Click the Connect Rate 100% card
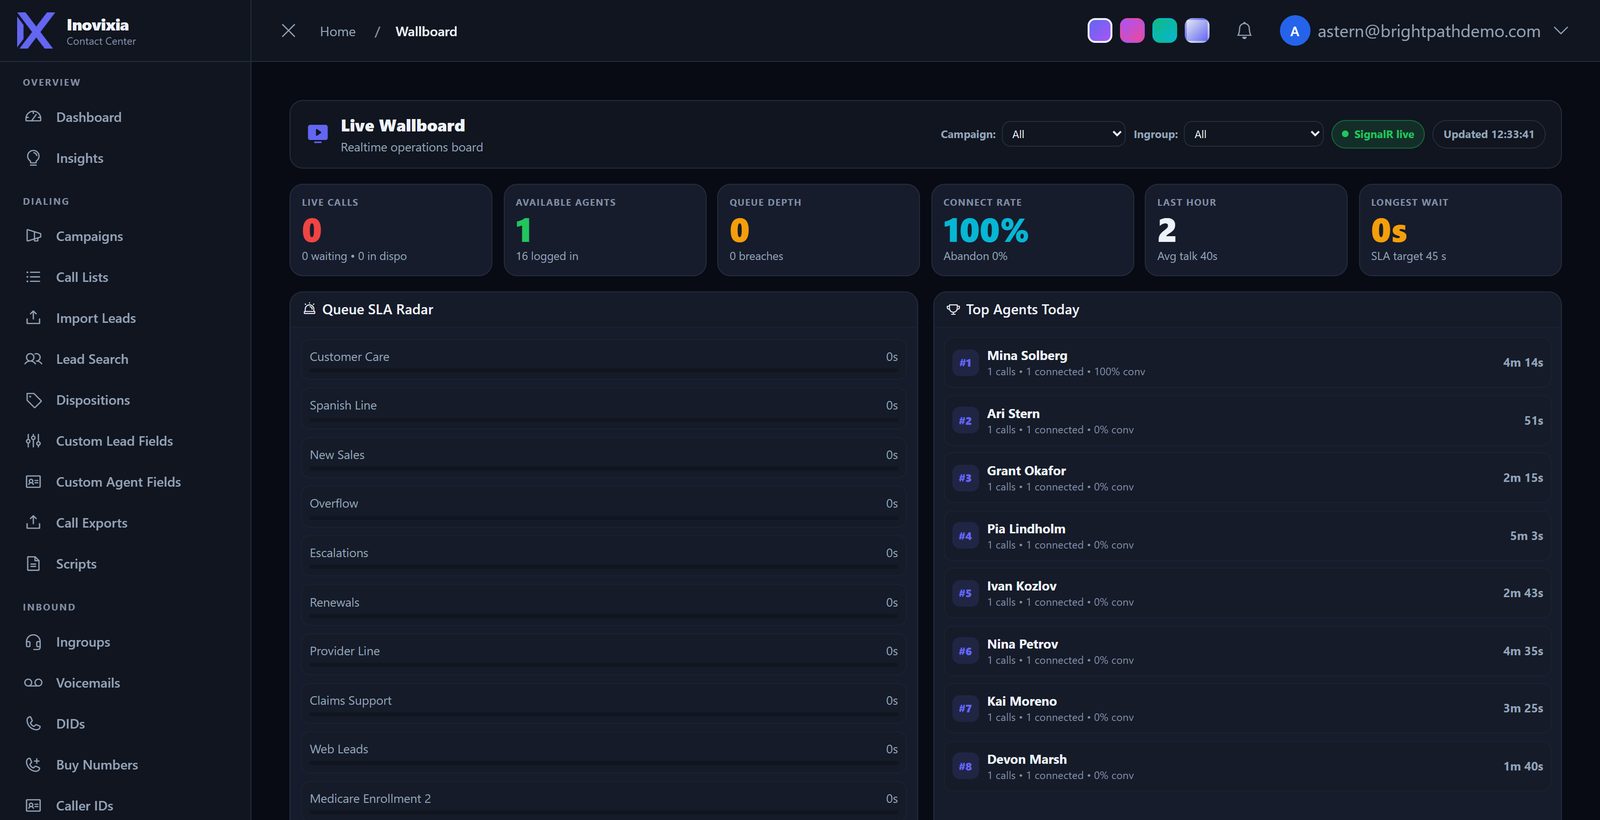1600x820 pixels. click(x=1033, y=230)
